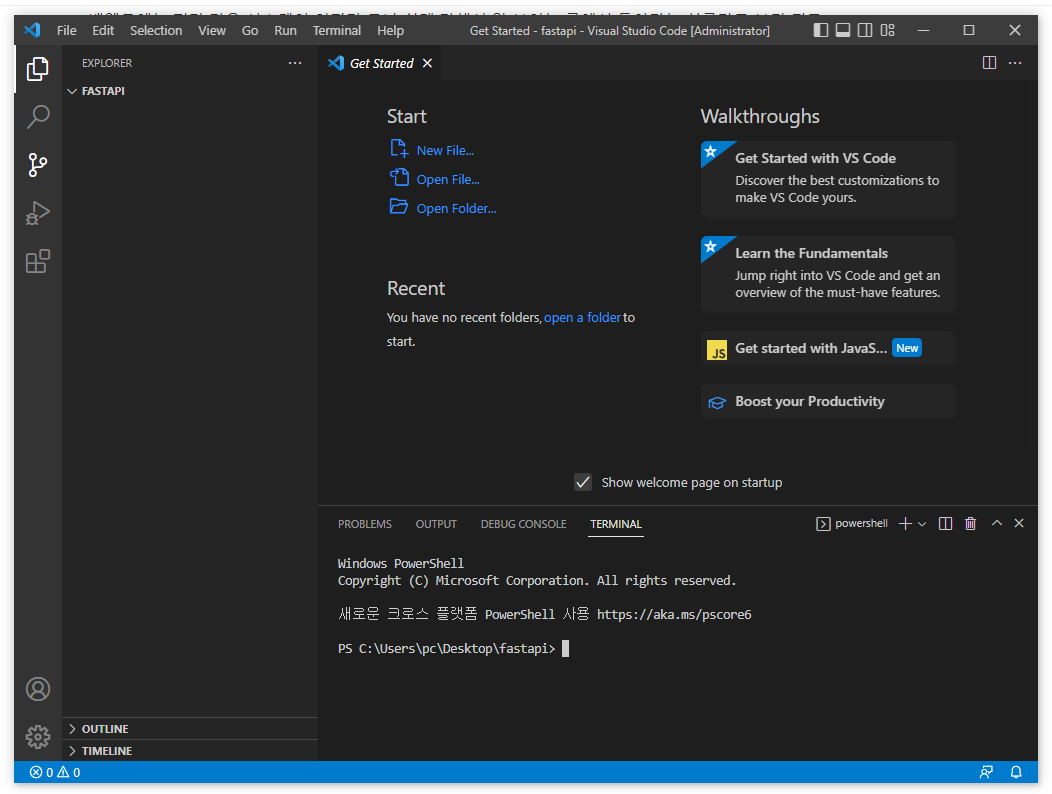Open the feedback icon in status bar
The image size is (1052, 794).
986,773
